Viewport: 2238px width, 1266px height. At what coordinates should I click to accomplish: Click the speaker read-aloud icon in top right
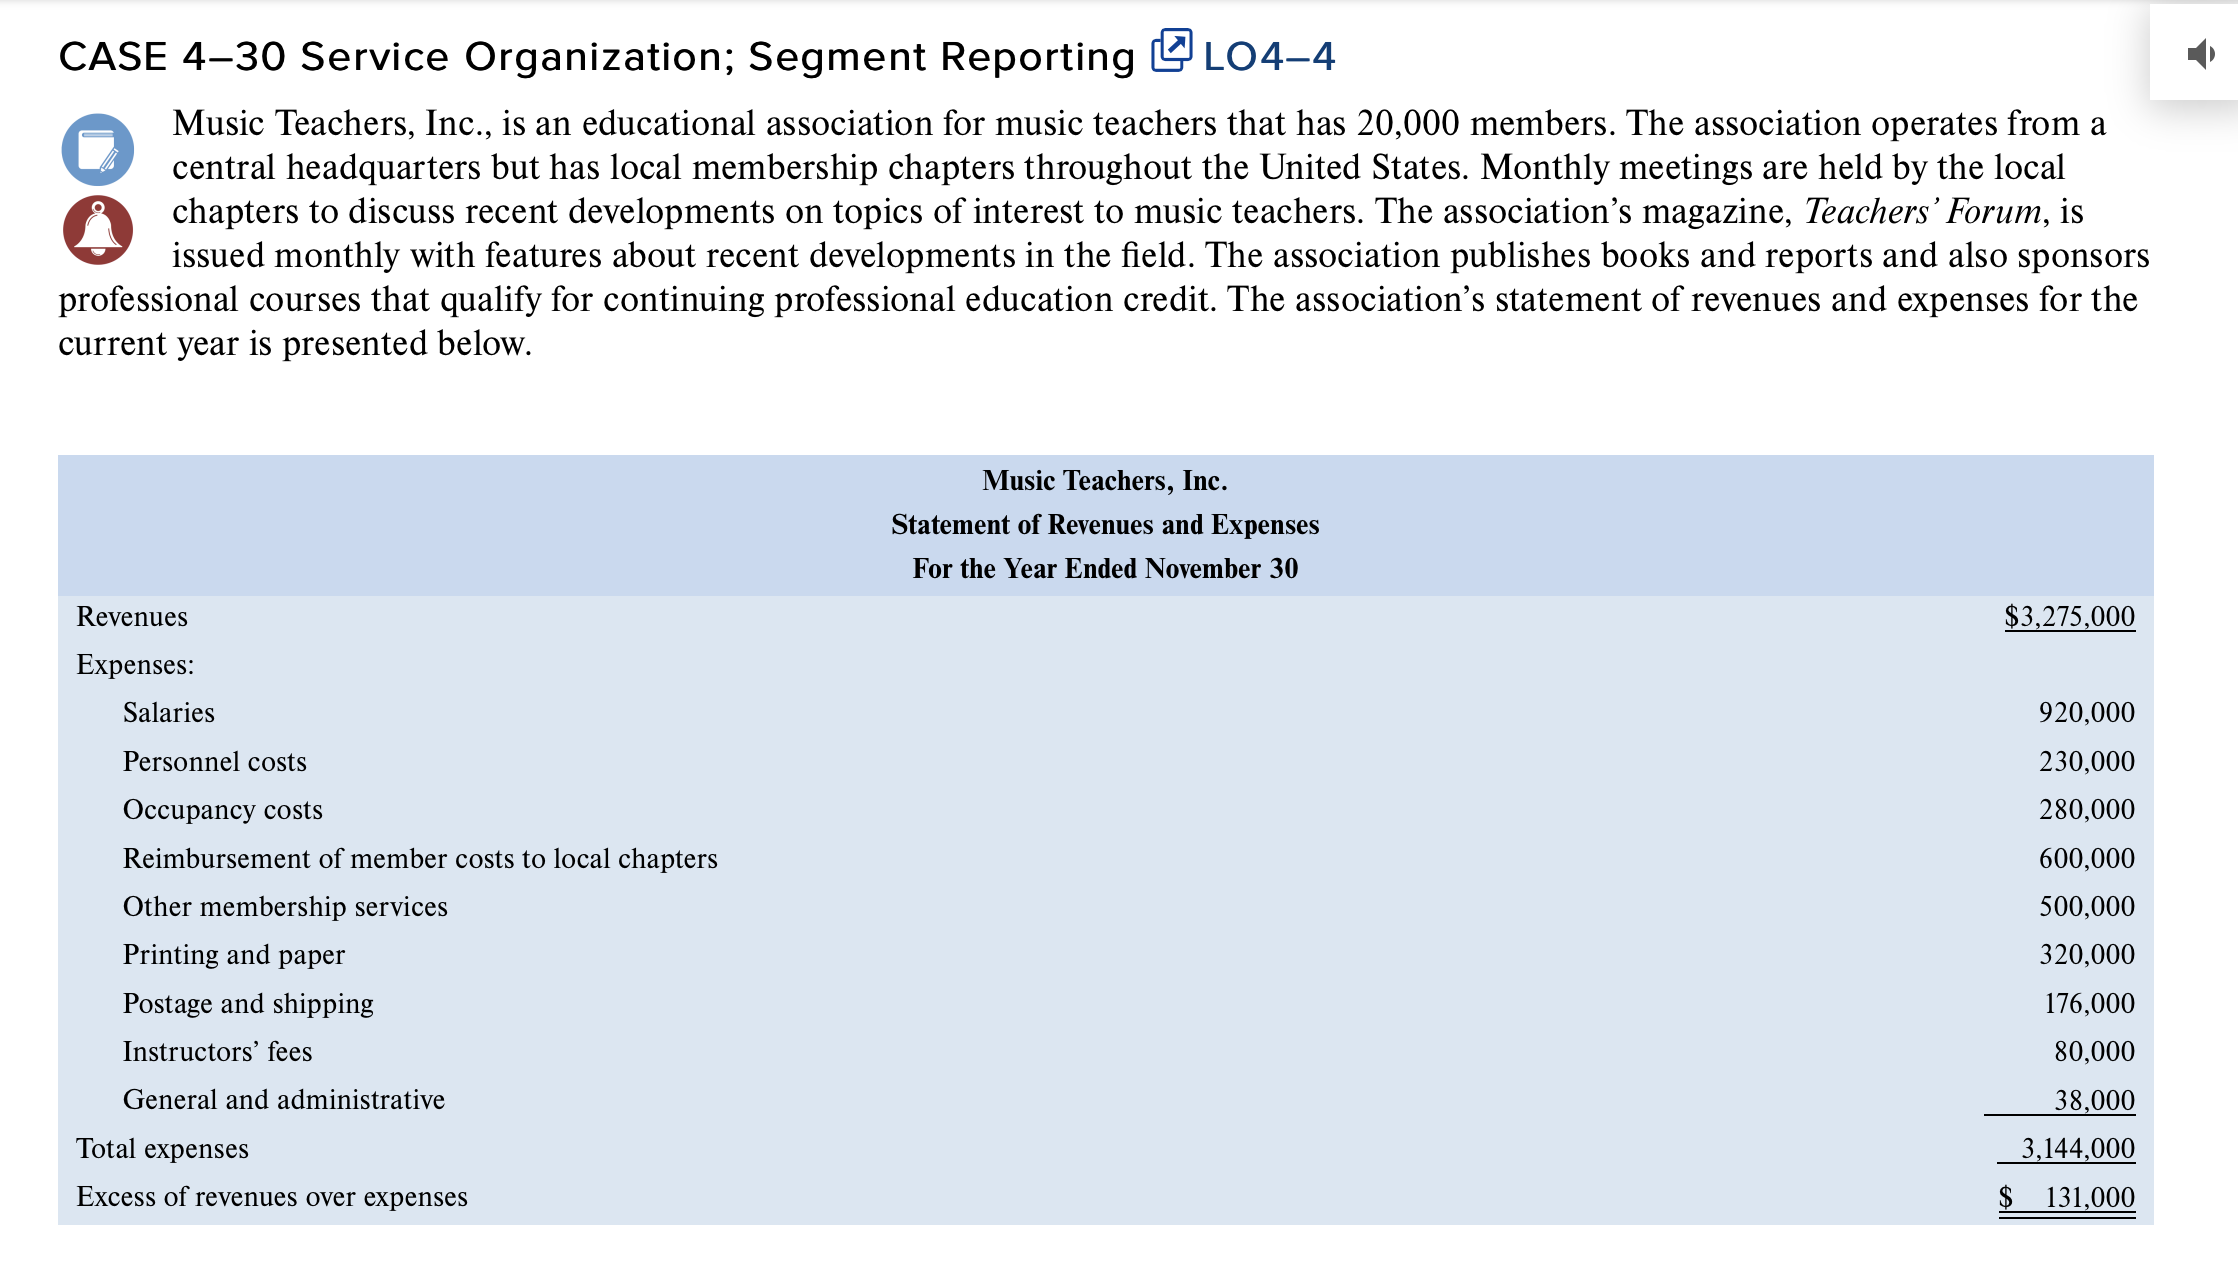click(2201, 56)
